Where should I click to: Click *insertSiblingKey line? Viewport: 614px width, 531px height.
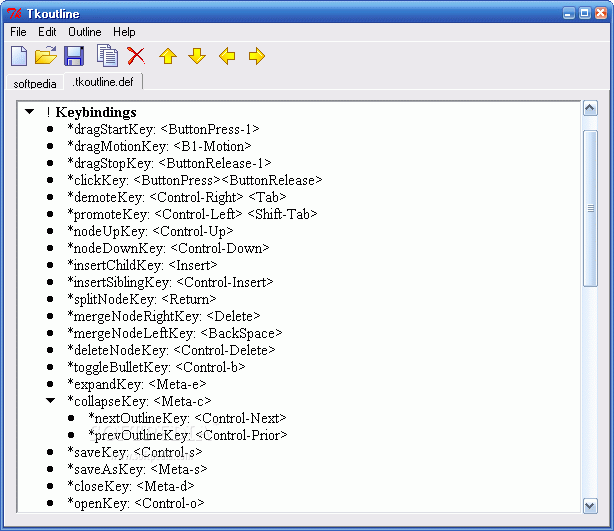[170, 282]
